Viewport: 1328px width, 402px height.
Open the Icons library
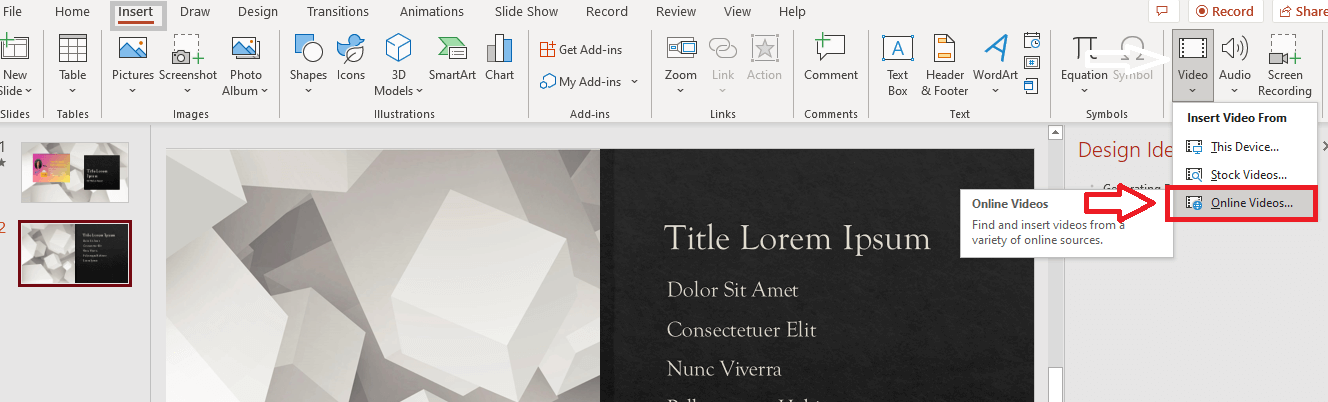coord(351,58)
